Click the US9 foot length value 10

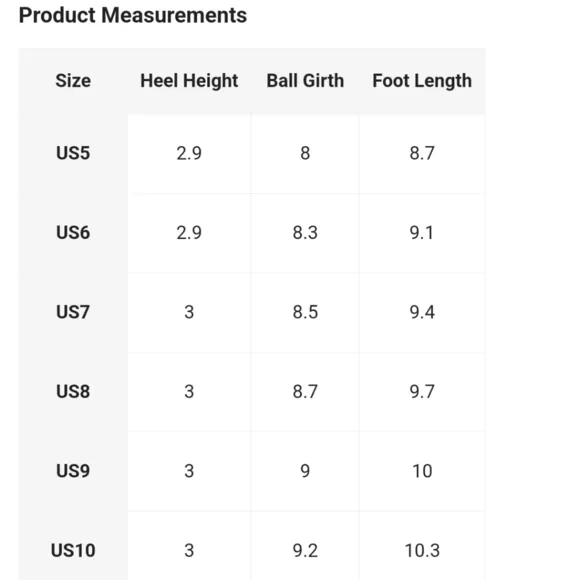click(x=422, y=471)
